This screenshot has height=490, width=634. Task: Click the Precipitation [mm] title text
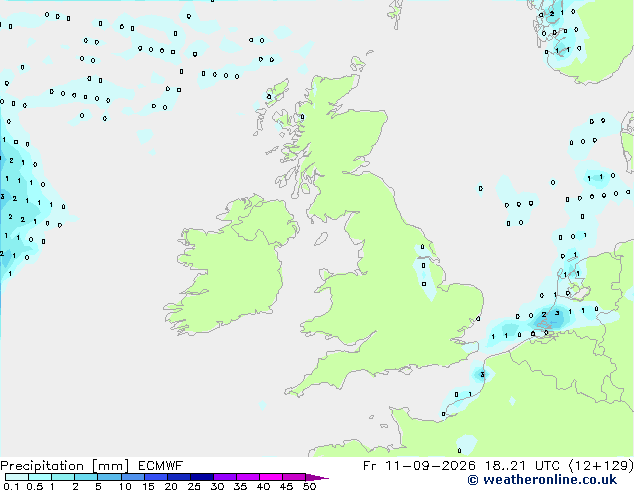(64, 466)
